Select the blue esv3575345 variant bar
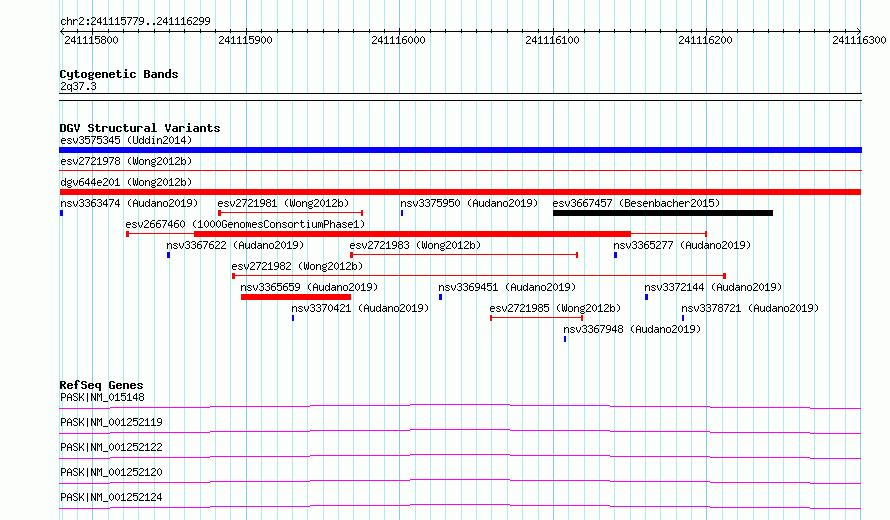 tap(460, 150)
